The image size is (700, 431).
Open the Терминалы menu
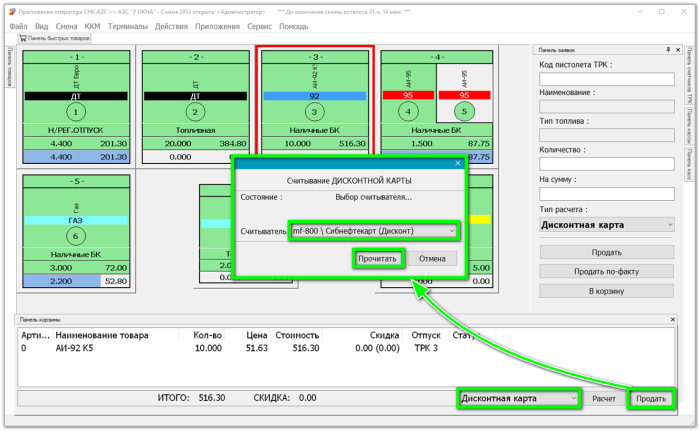128,26
